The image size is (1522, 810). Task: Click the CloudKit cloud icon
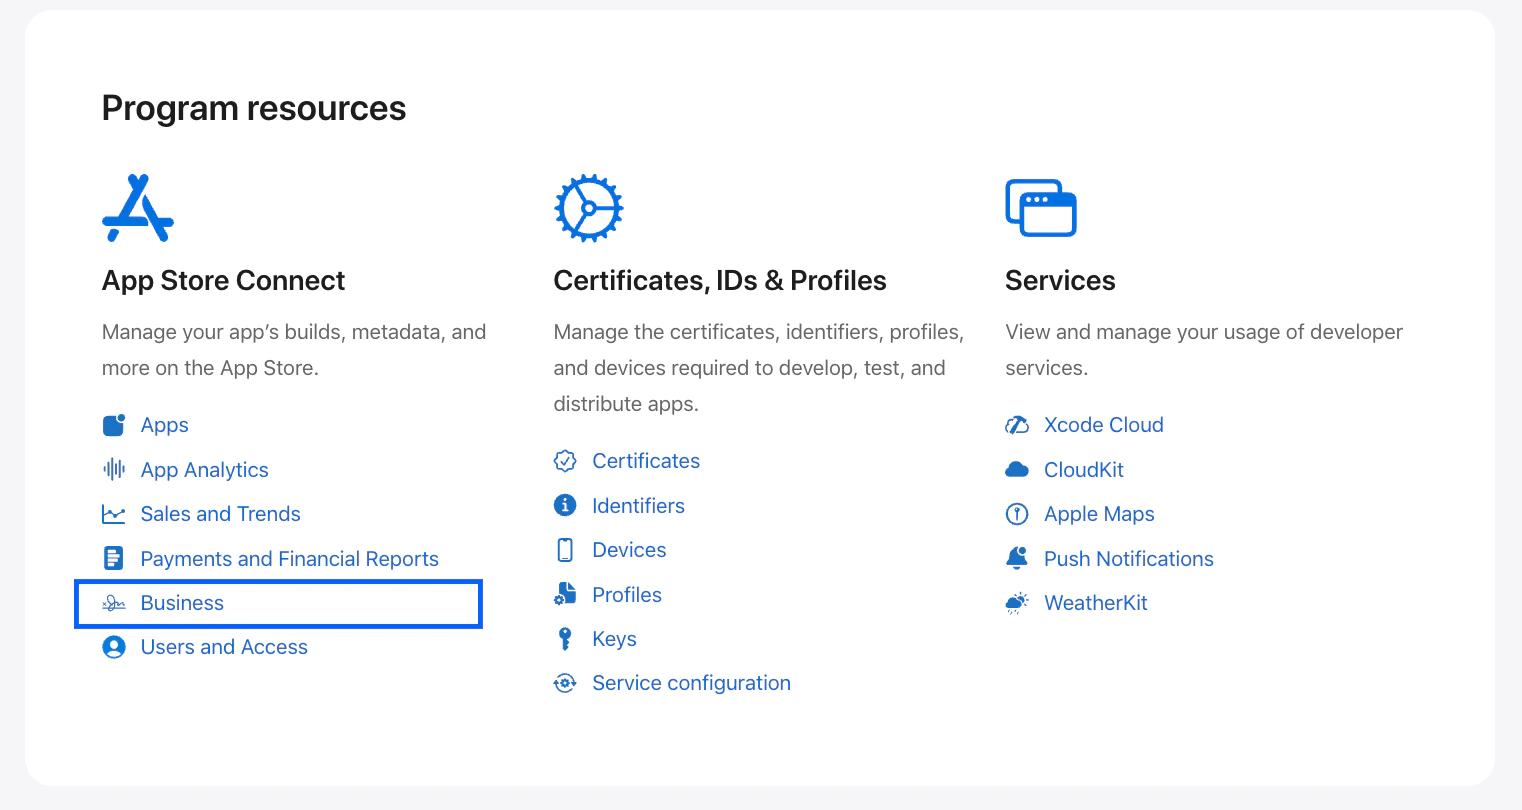click(1017, 469)
